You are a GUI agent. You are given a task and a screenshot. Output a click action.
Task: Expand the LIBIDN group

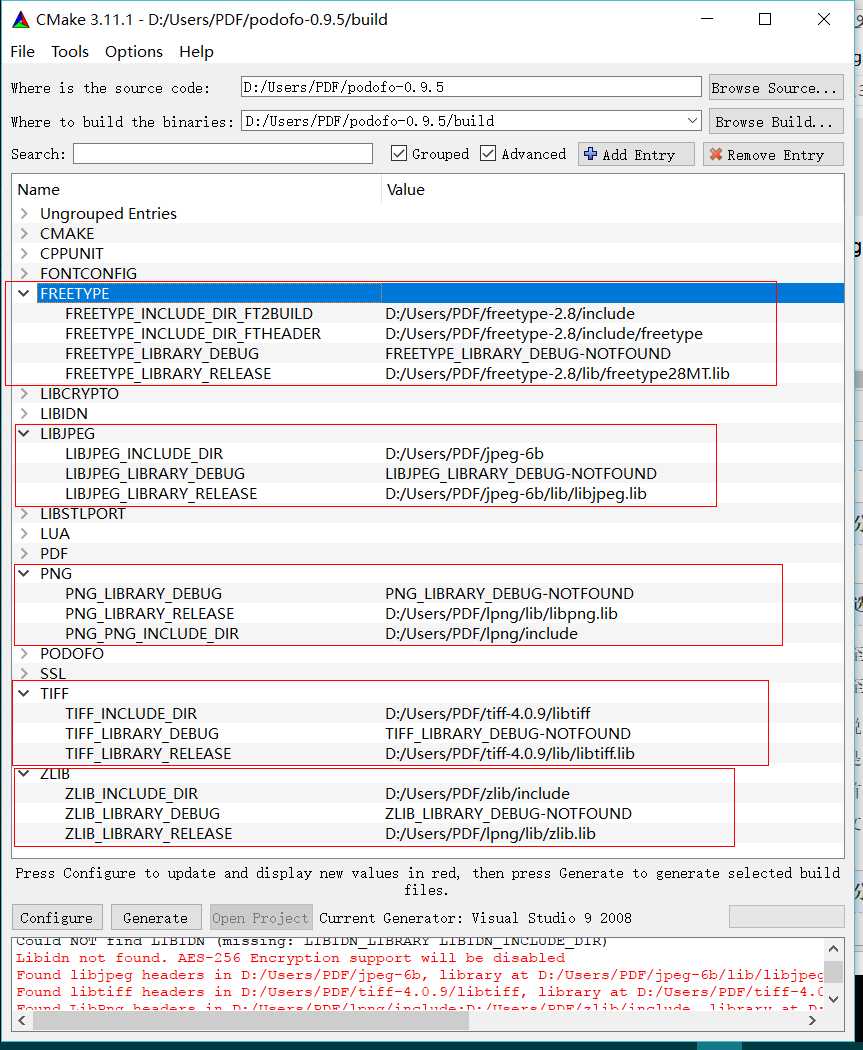tap(24, 414)
